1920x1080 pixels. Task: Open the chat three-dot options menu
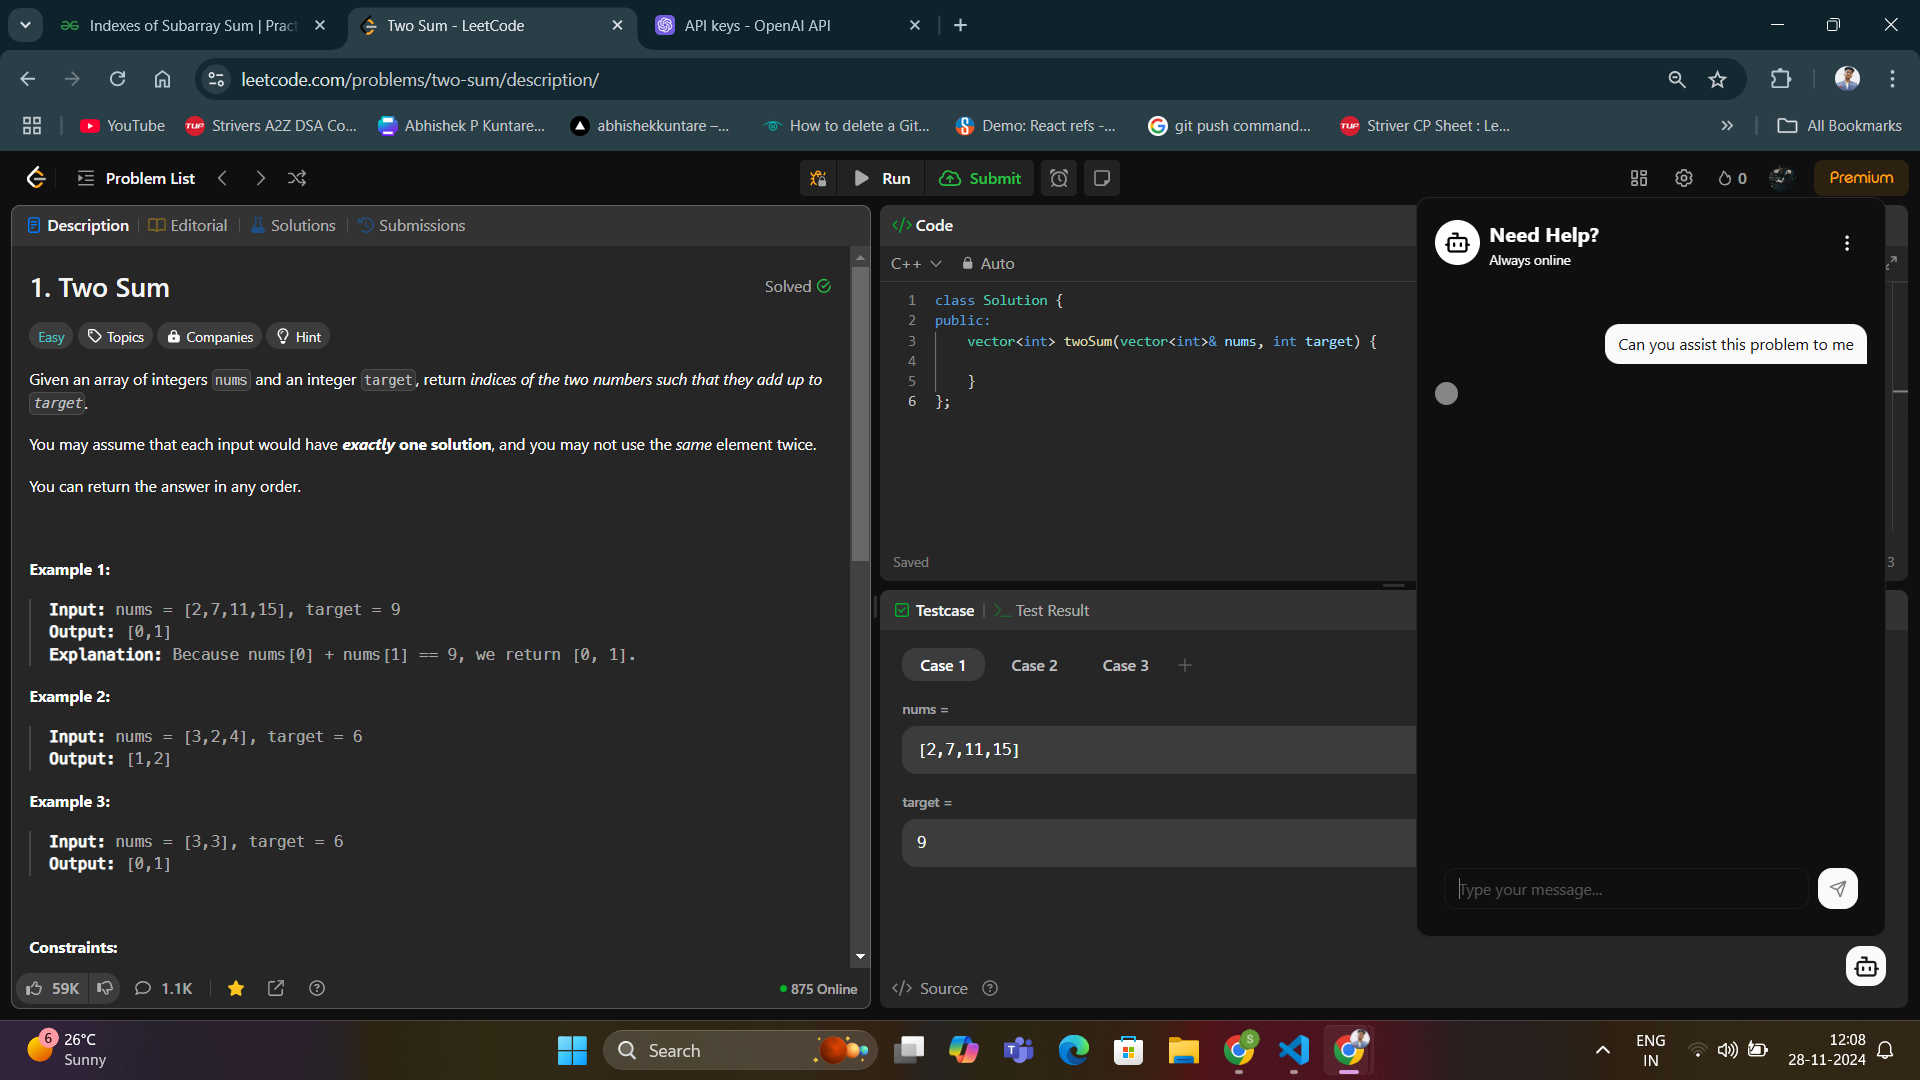tap(1846, 243)
